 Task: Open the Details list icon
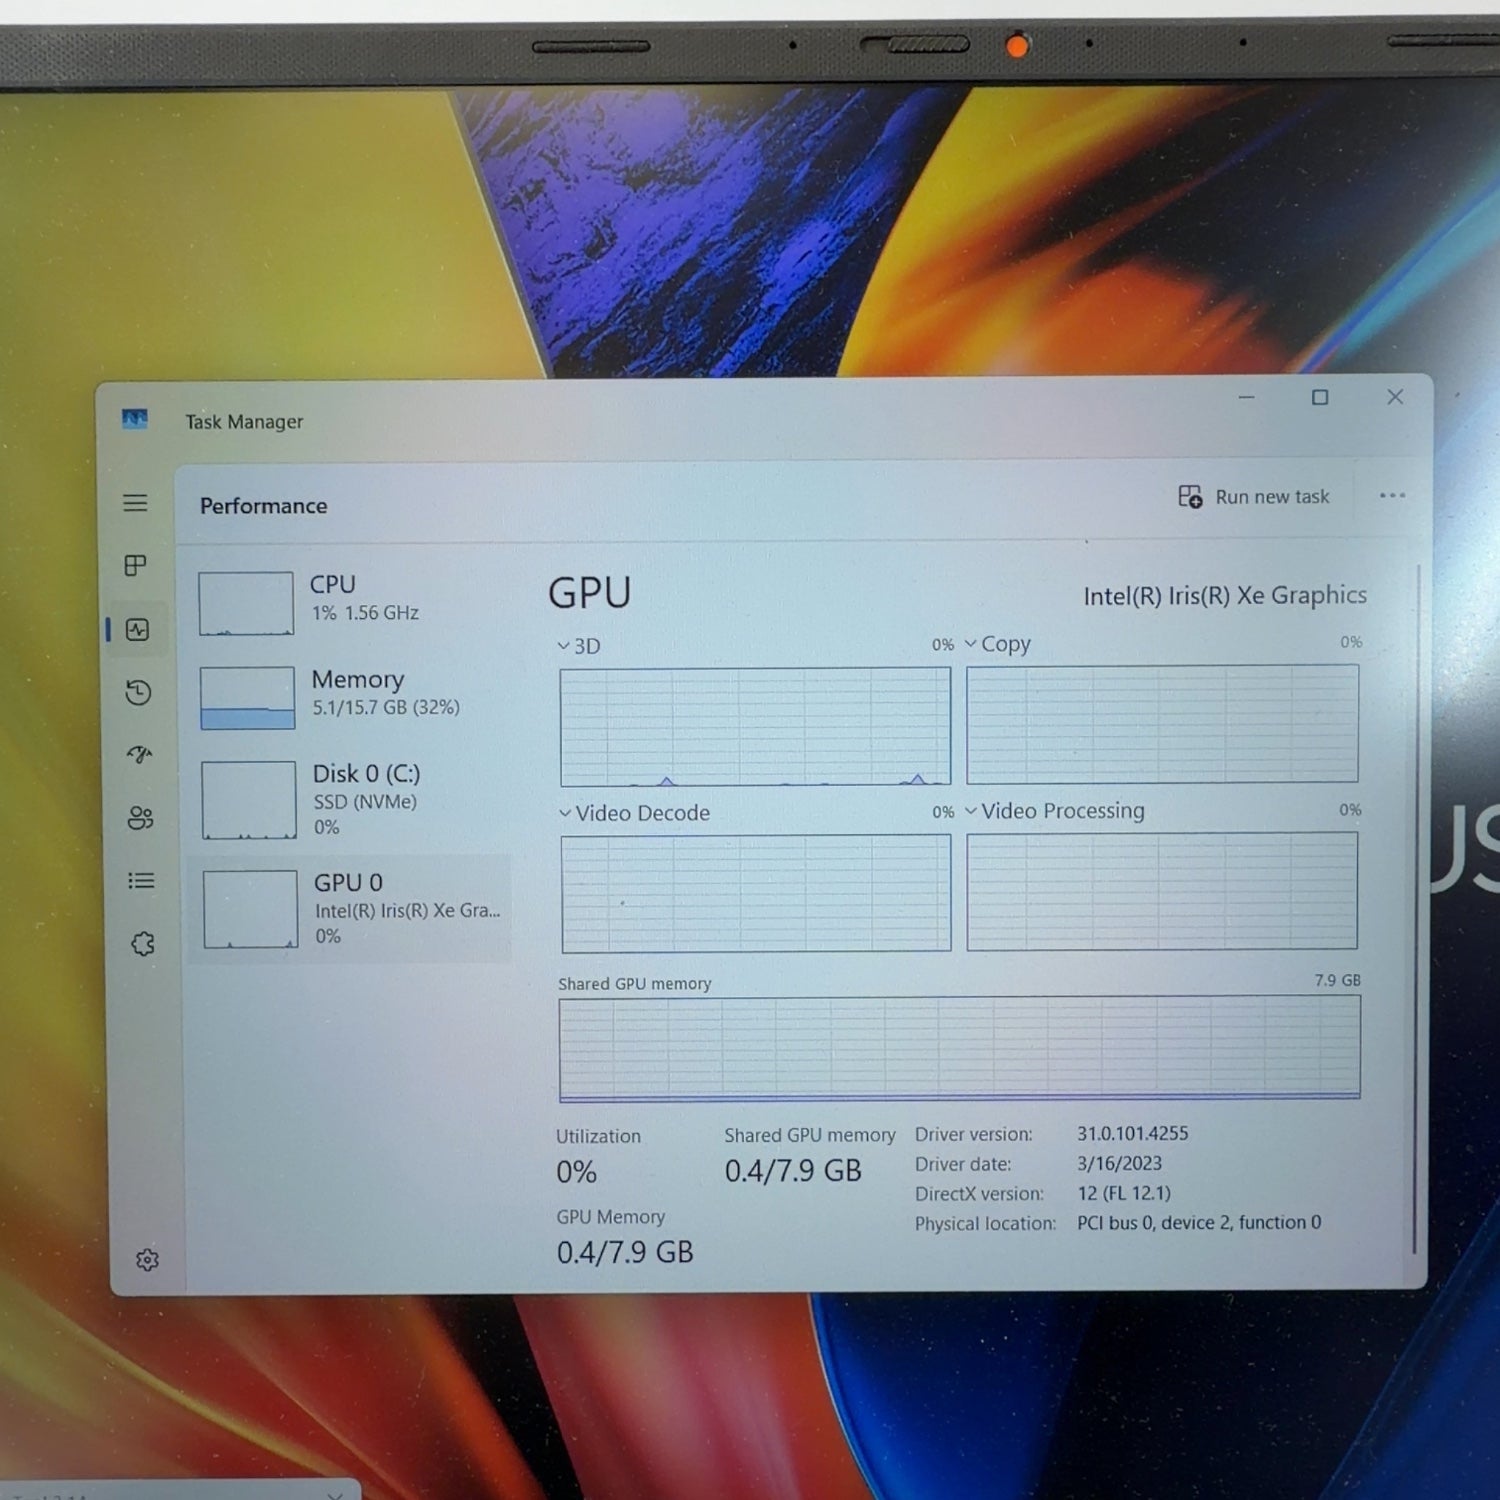[x=141, y=881]
